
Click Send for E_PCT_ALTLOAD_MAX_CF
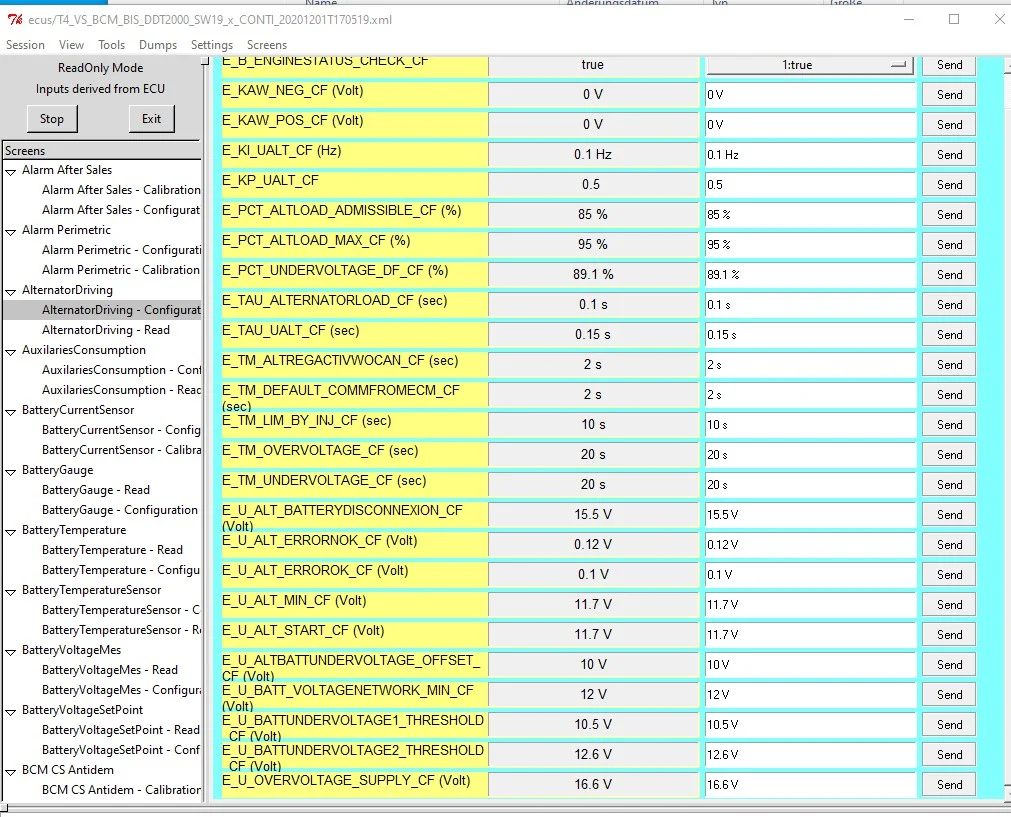[949, 245]
